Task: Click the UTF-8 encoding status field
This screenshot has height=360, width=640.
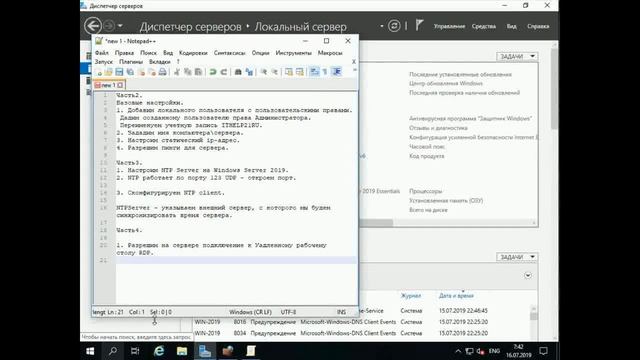Action: coord(288,312)
